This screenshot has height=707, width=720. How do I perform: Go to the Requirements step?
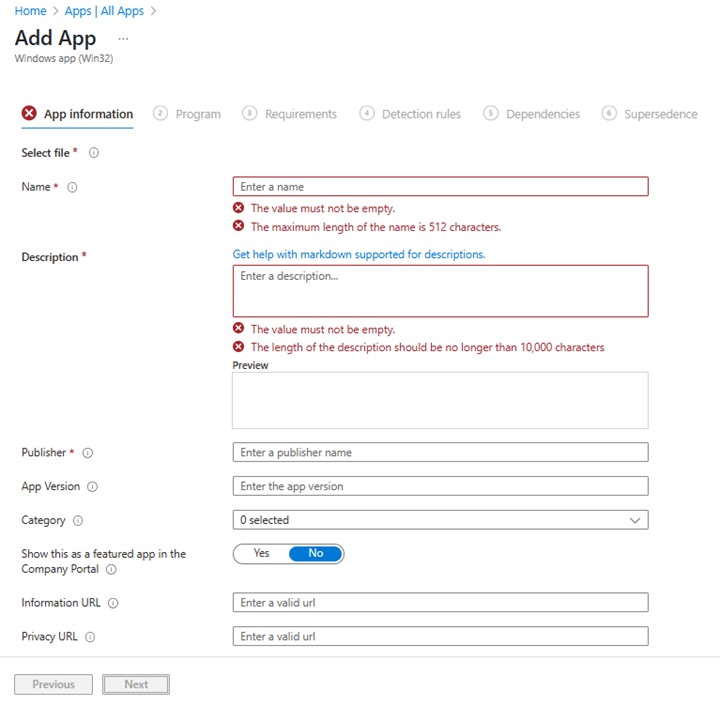pyautogui.click(x=290, y=114)
